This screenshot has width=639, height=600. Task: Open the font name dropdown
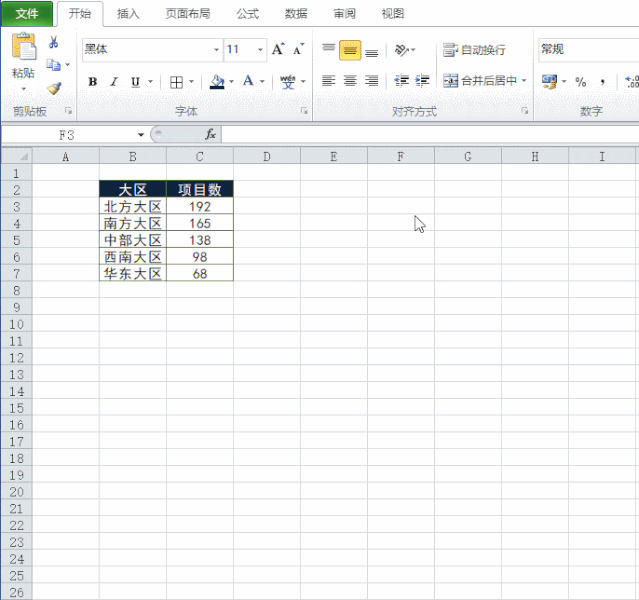coord(216,50)
